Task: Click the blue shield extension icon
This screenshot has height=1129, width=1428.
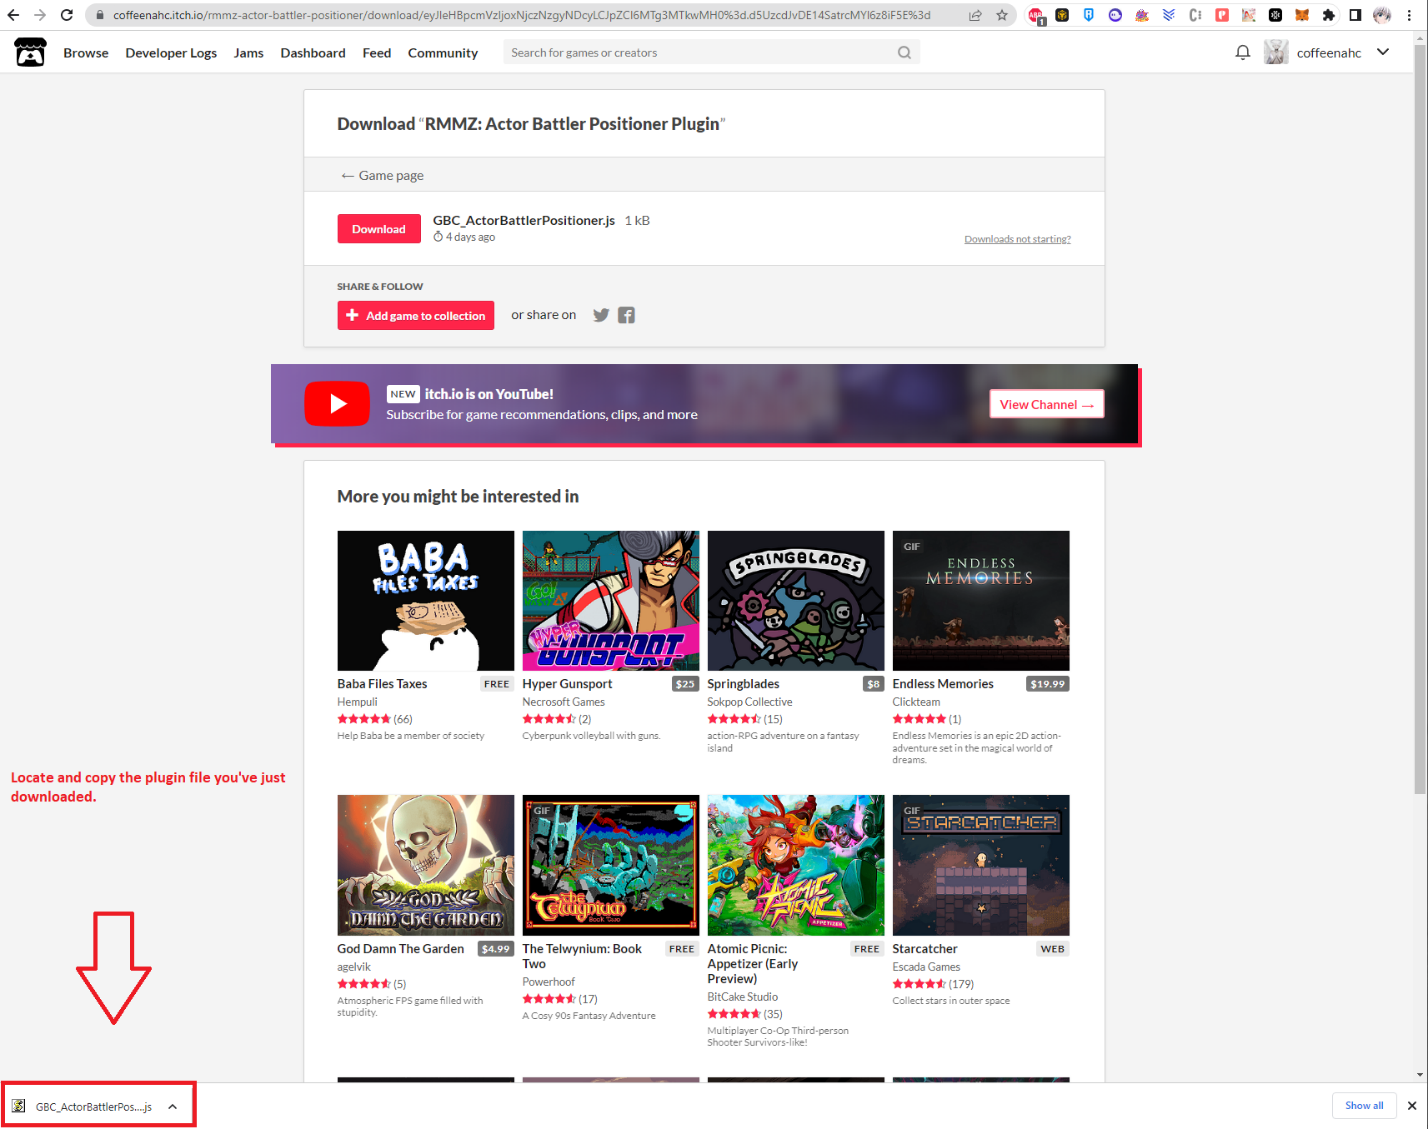Action: click(x=1088, y=15)
